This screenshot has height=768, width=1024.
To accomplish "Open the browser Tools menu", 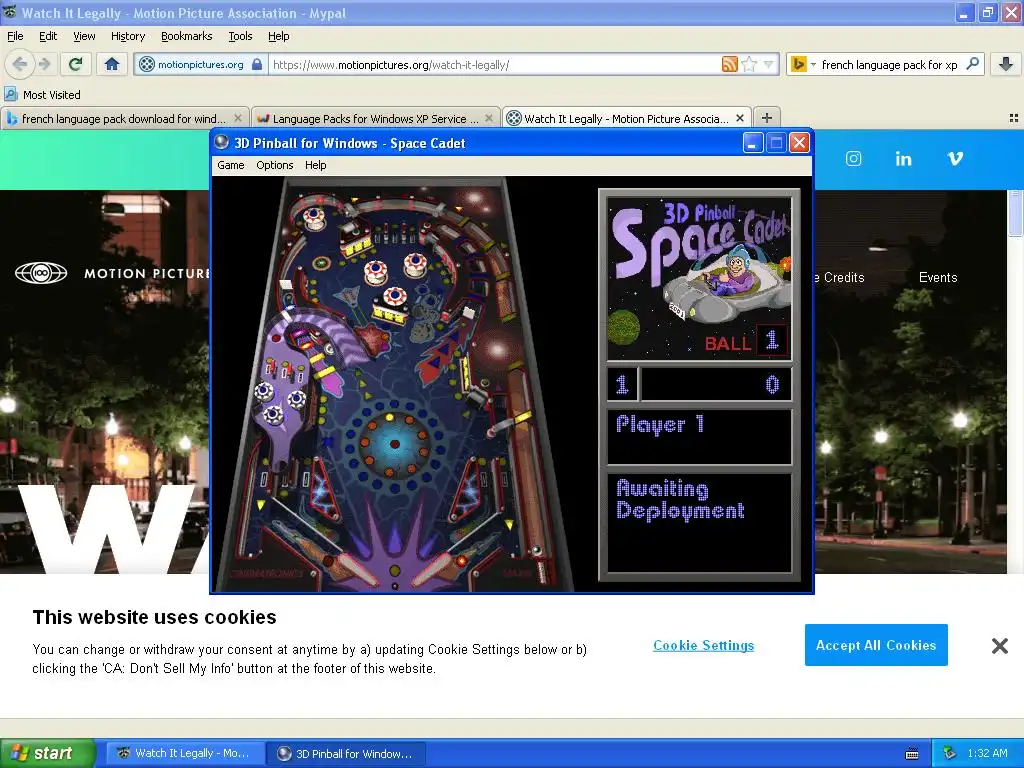I will (240, 36).
